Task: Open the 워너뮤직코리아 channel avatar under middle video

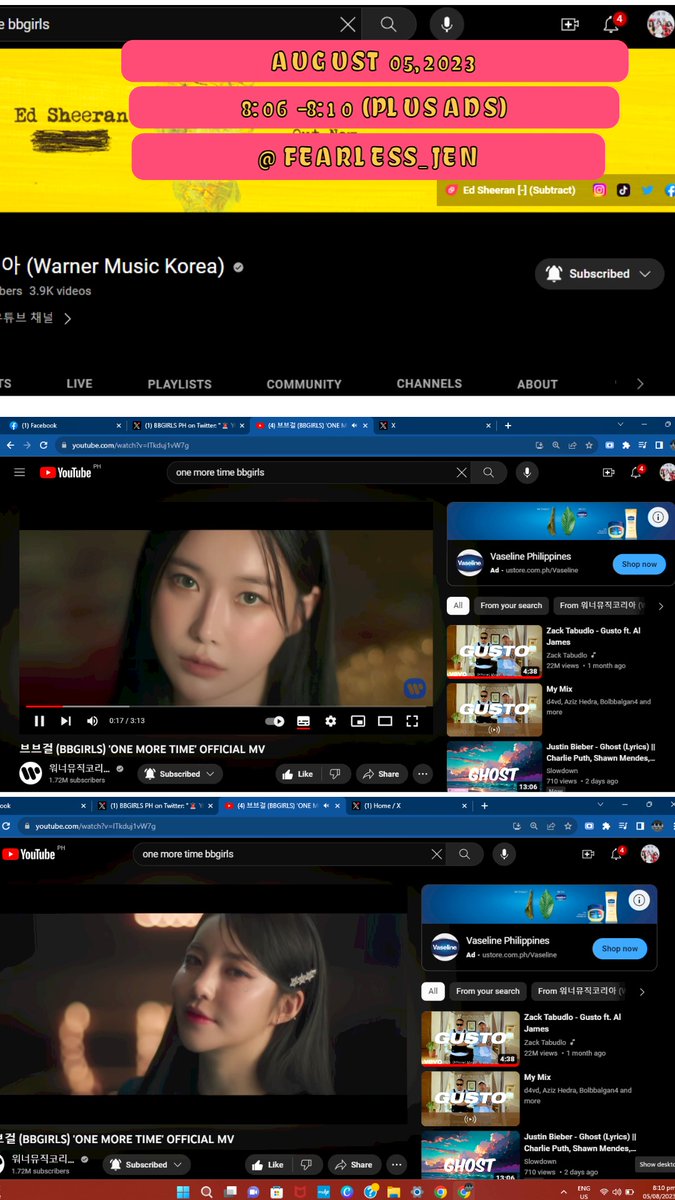Action: 30,773
